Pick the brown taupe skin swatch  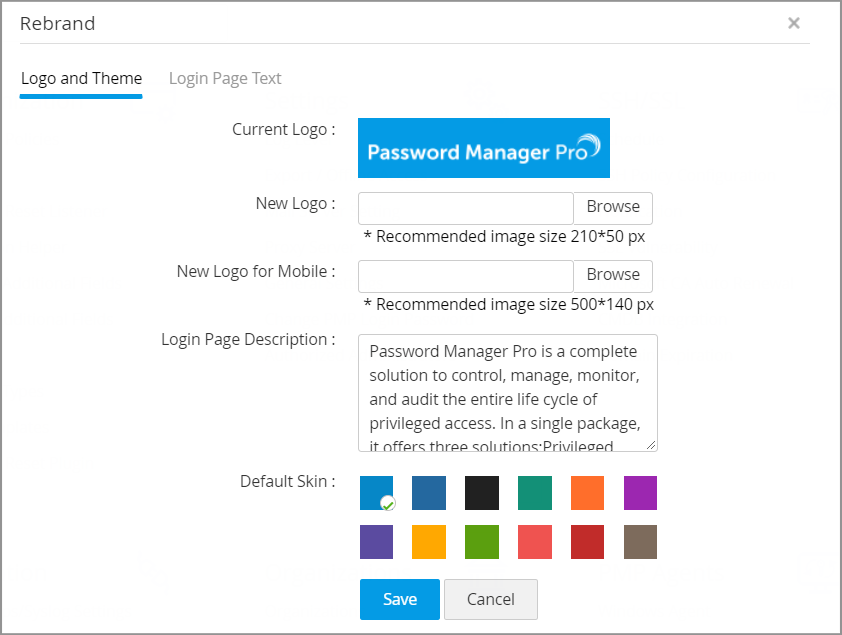[x=641, y=542]
